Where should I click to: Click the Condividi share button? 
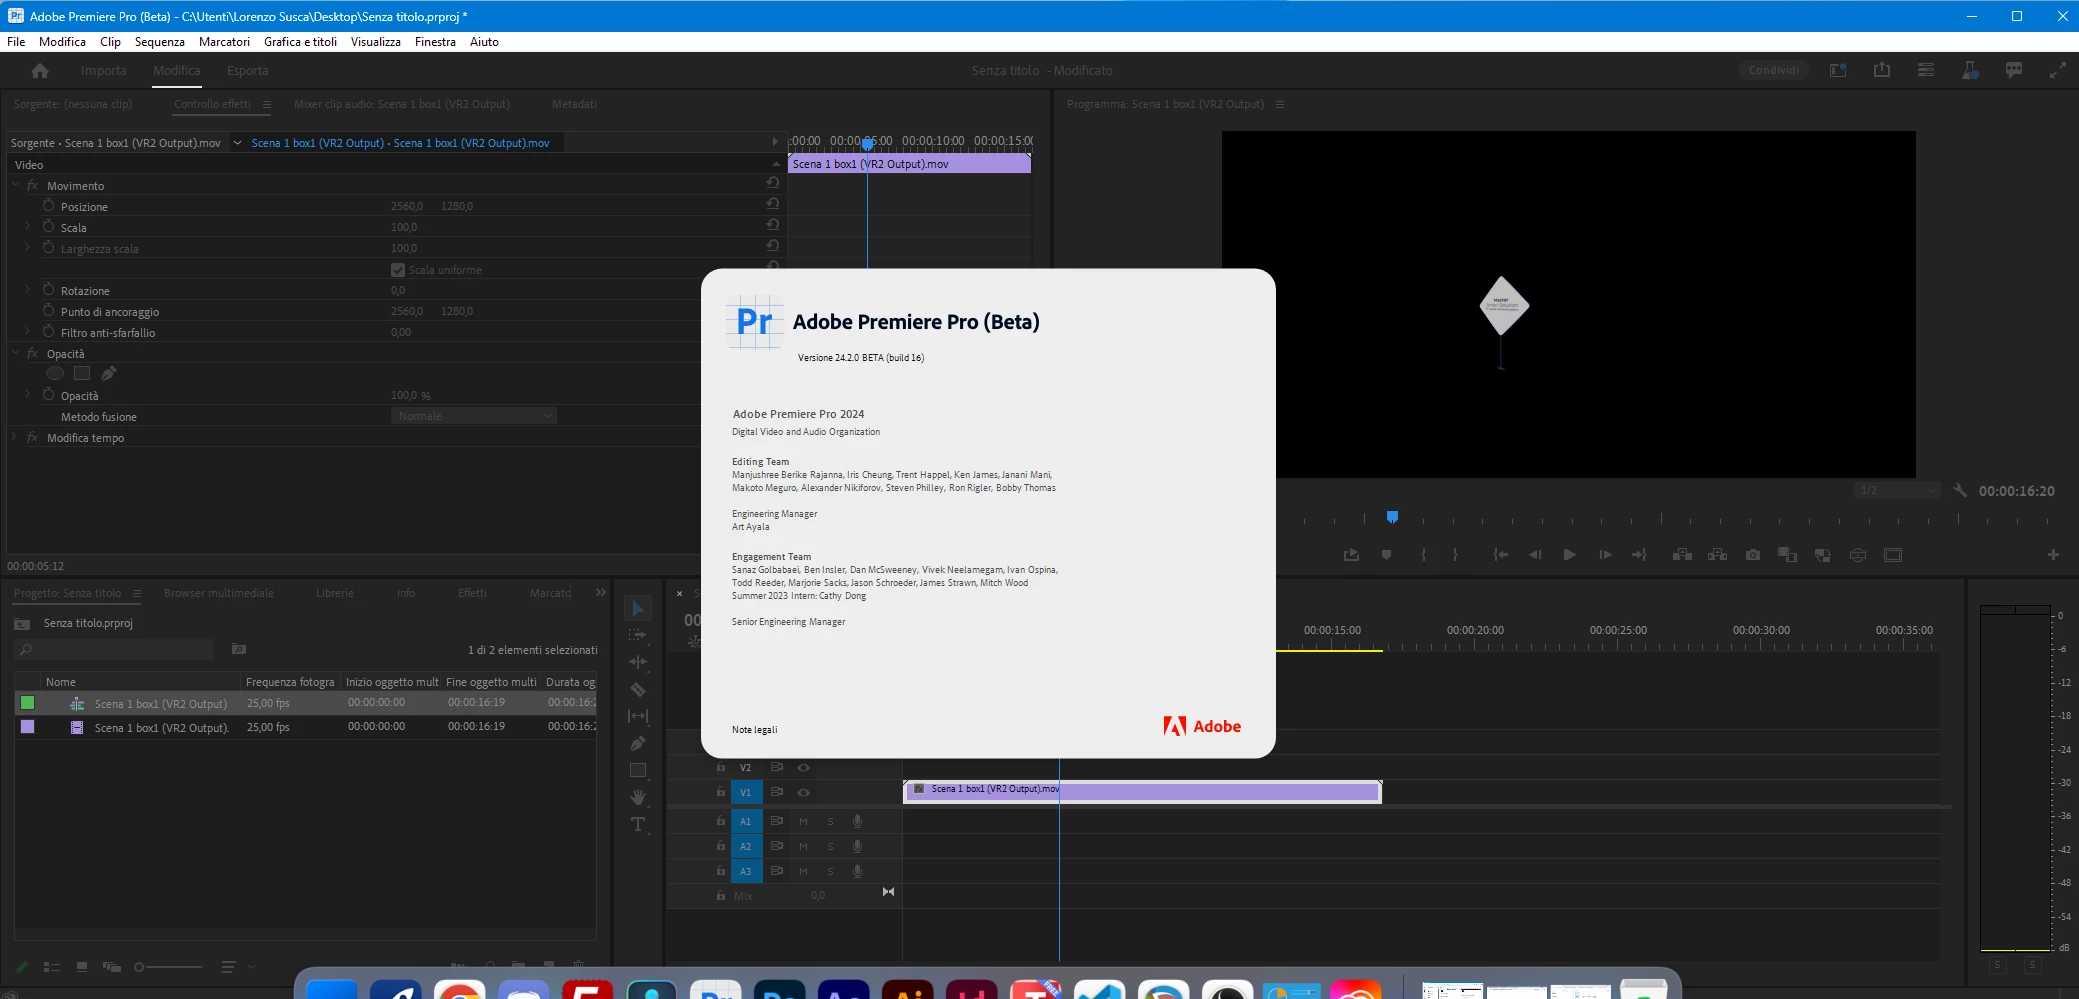(x=1774, y=70)
